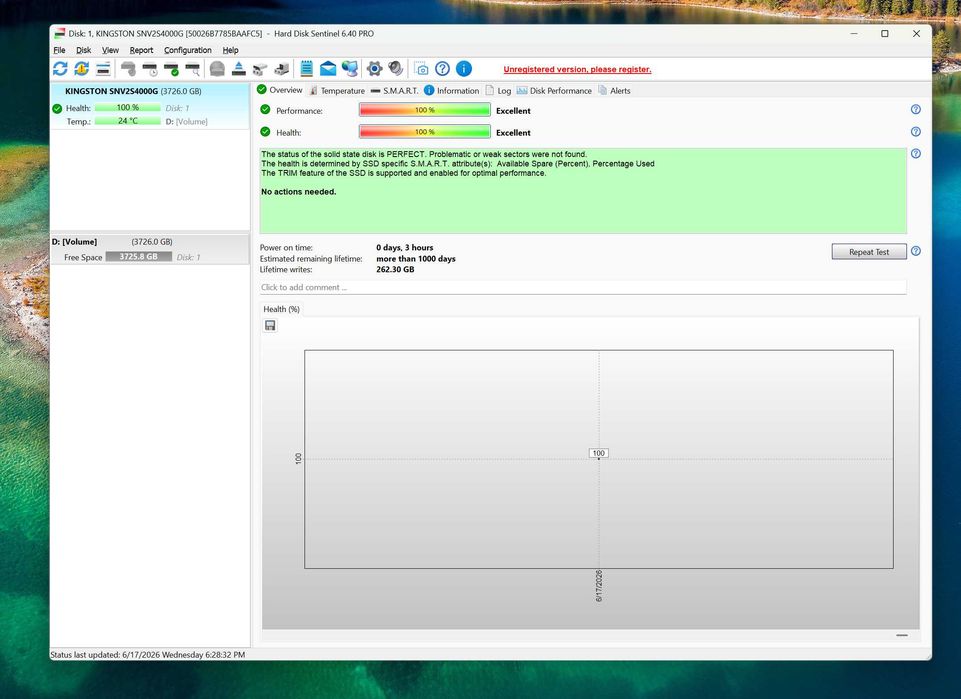Click the 'No actions needed.' status text

point(298,192)
